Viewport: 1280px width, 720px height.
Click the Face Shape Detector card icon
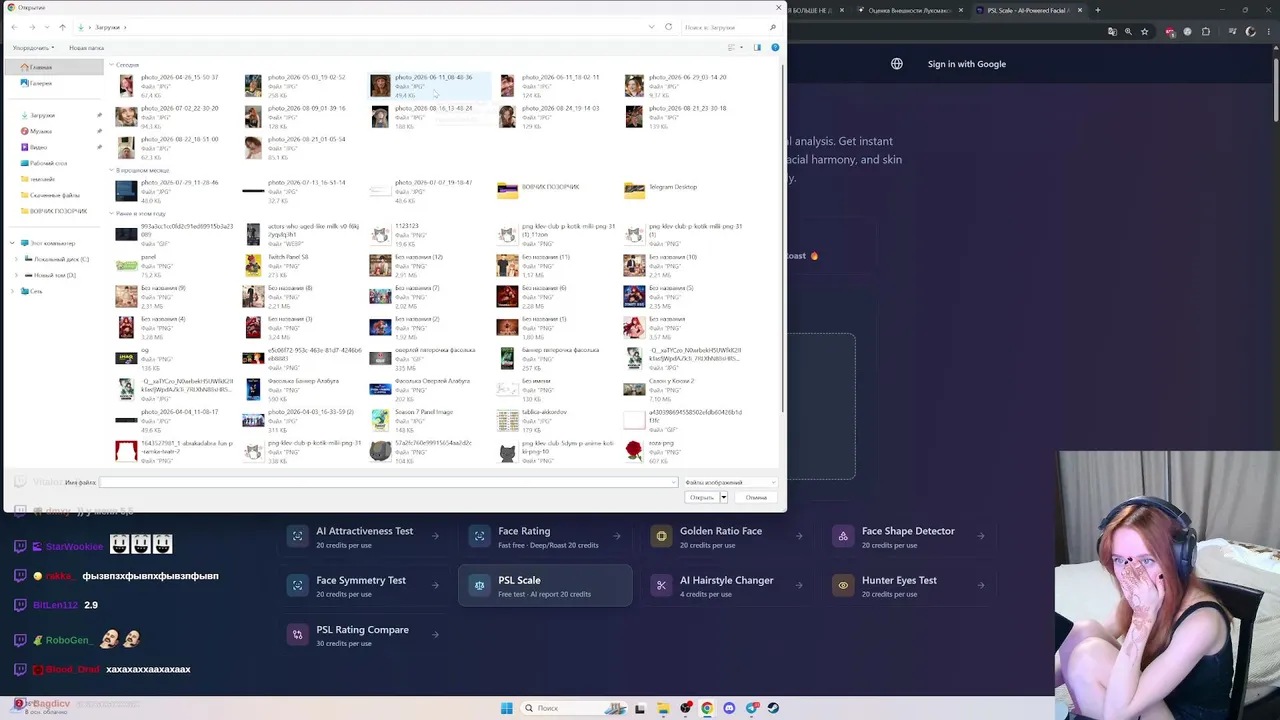(843, 537)
